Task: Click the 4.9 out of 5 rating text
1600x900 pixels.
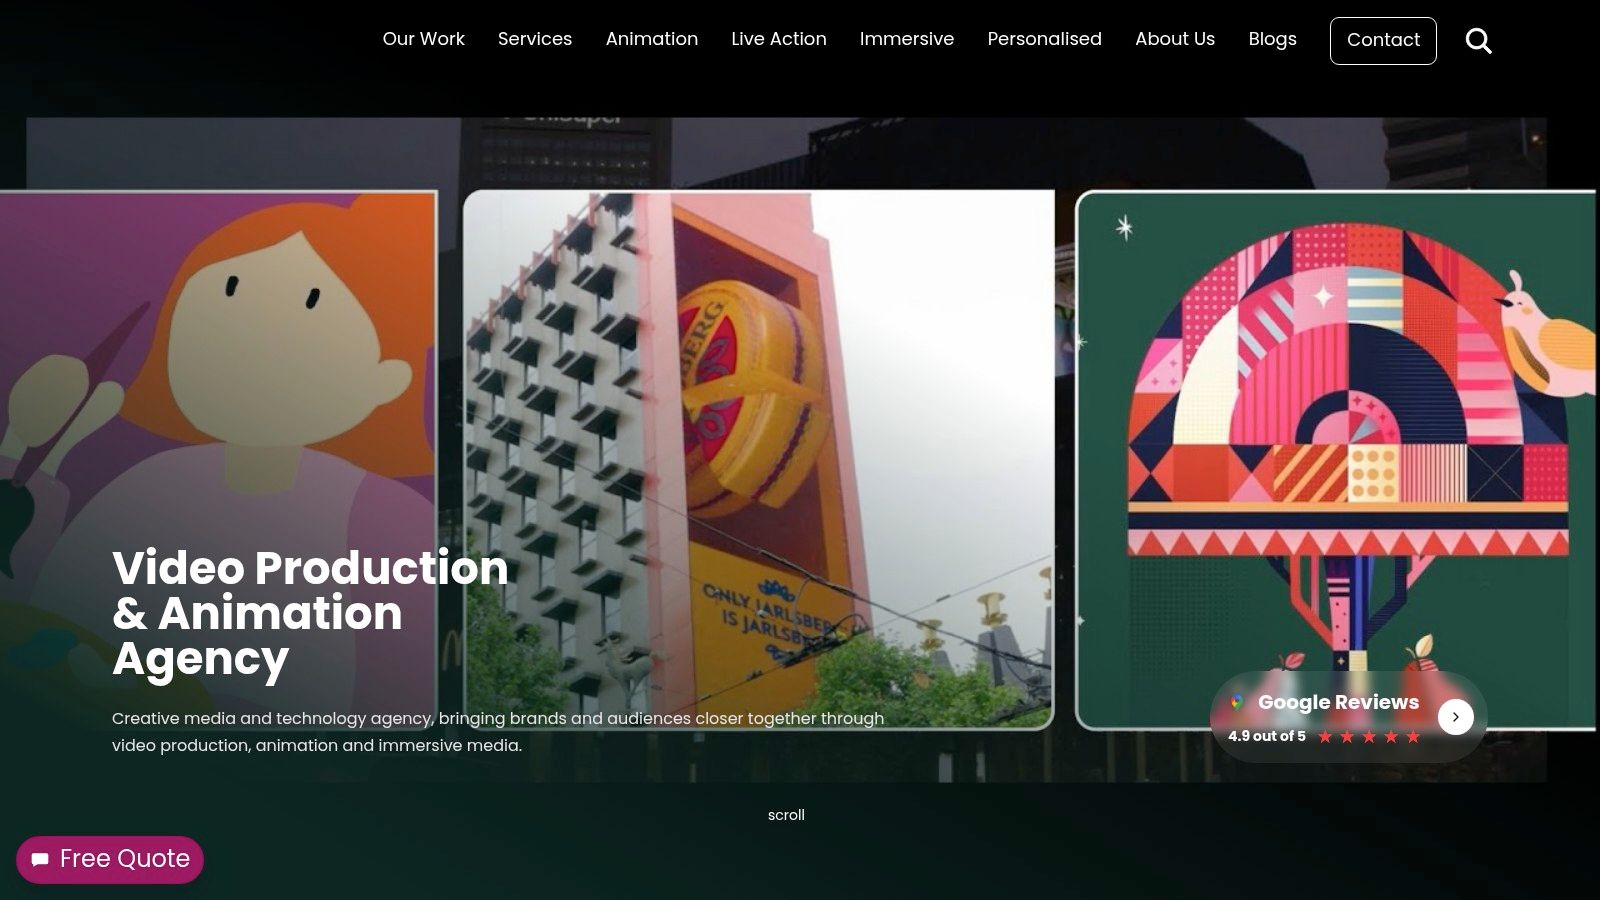Action: tap(1267, 736)
